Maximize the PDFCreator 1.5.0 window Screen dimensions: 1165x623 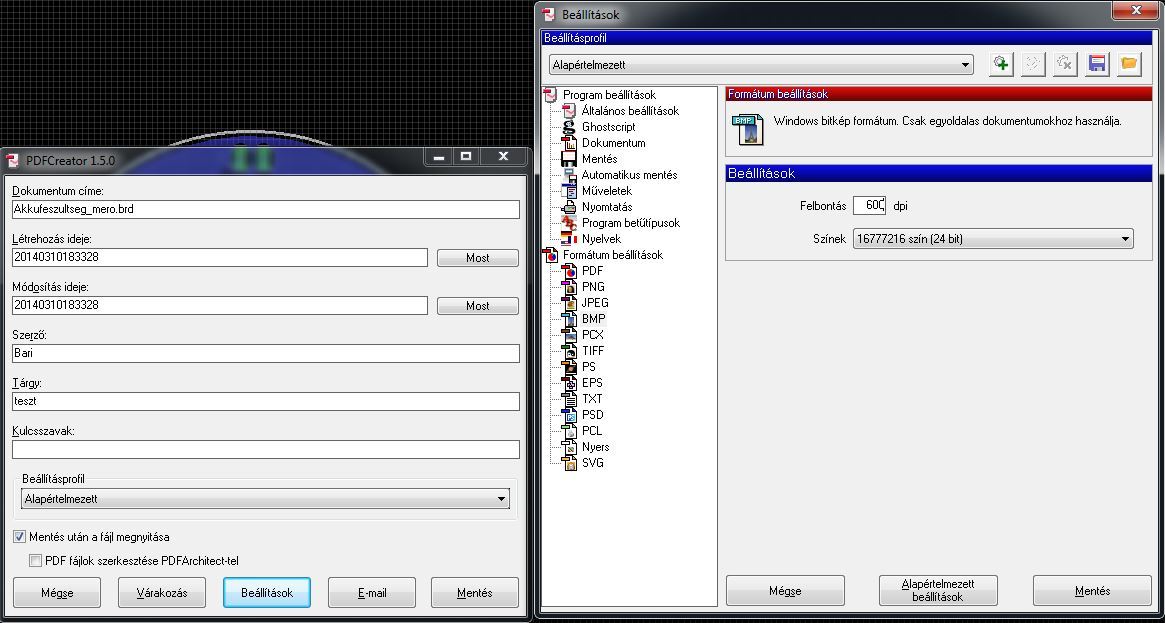click(x=466, y=156)
